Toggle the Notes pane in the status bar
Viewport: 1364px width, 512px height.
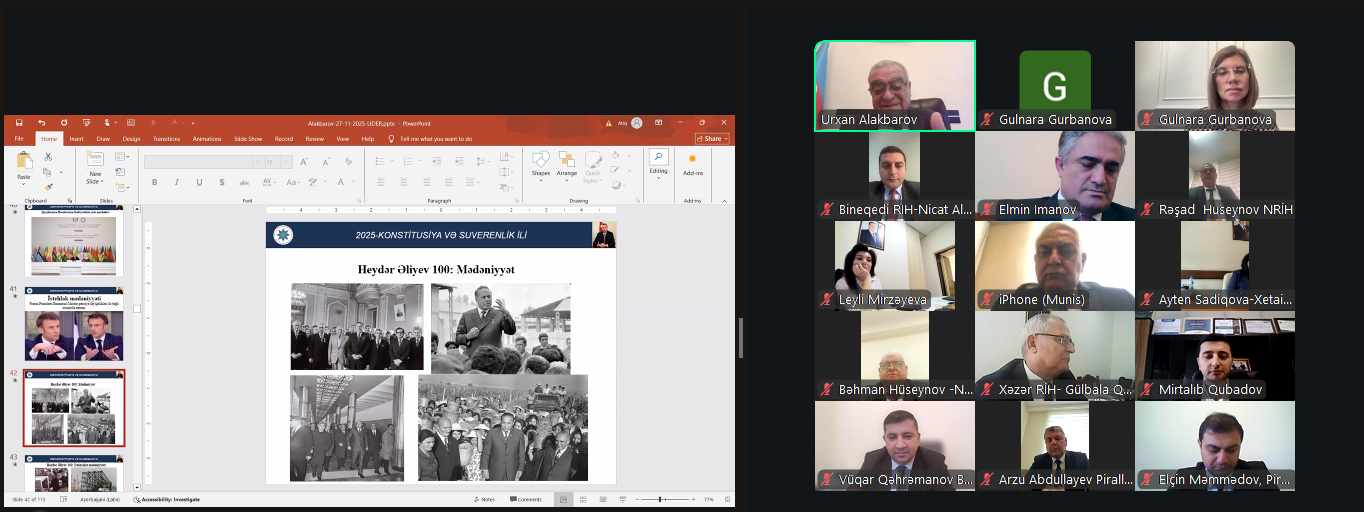tap(482, 499)
